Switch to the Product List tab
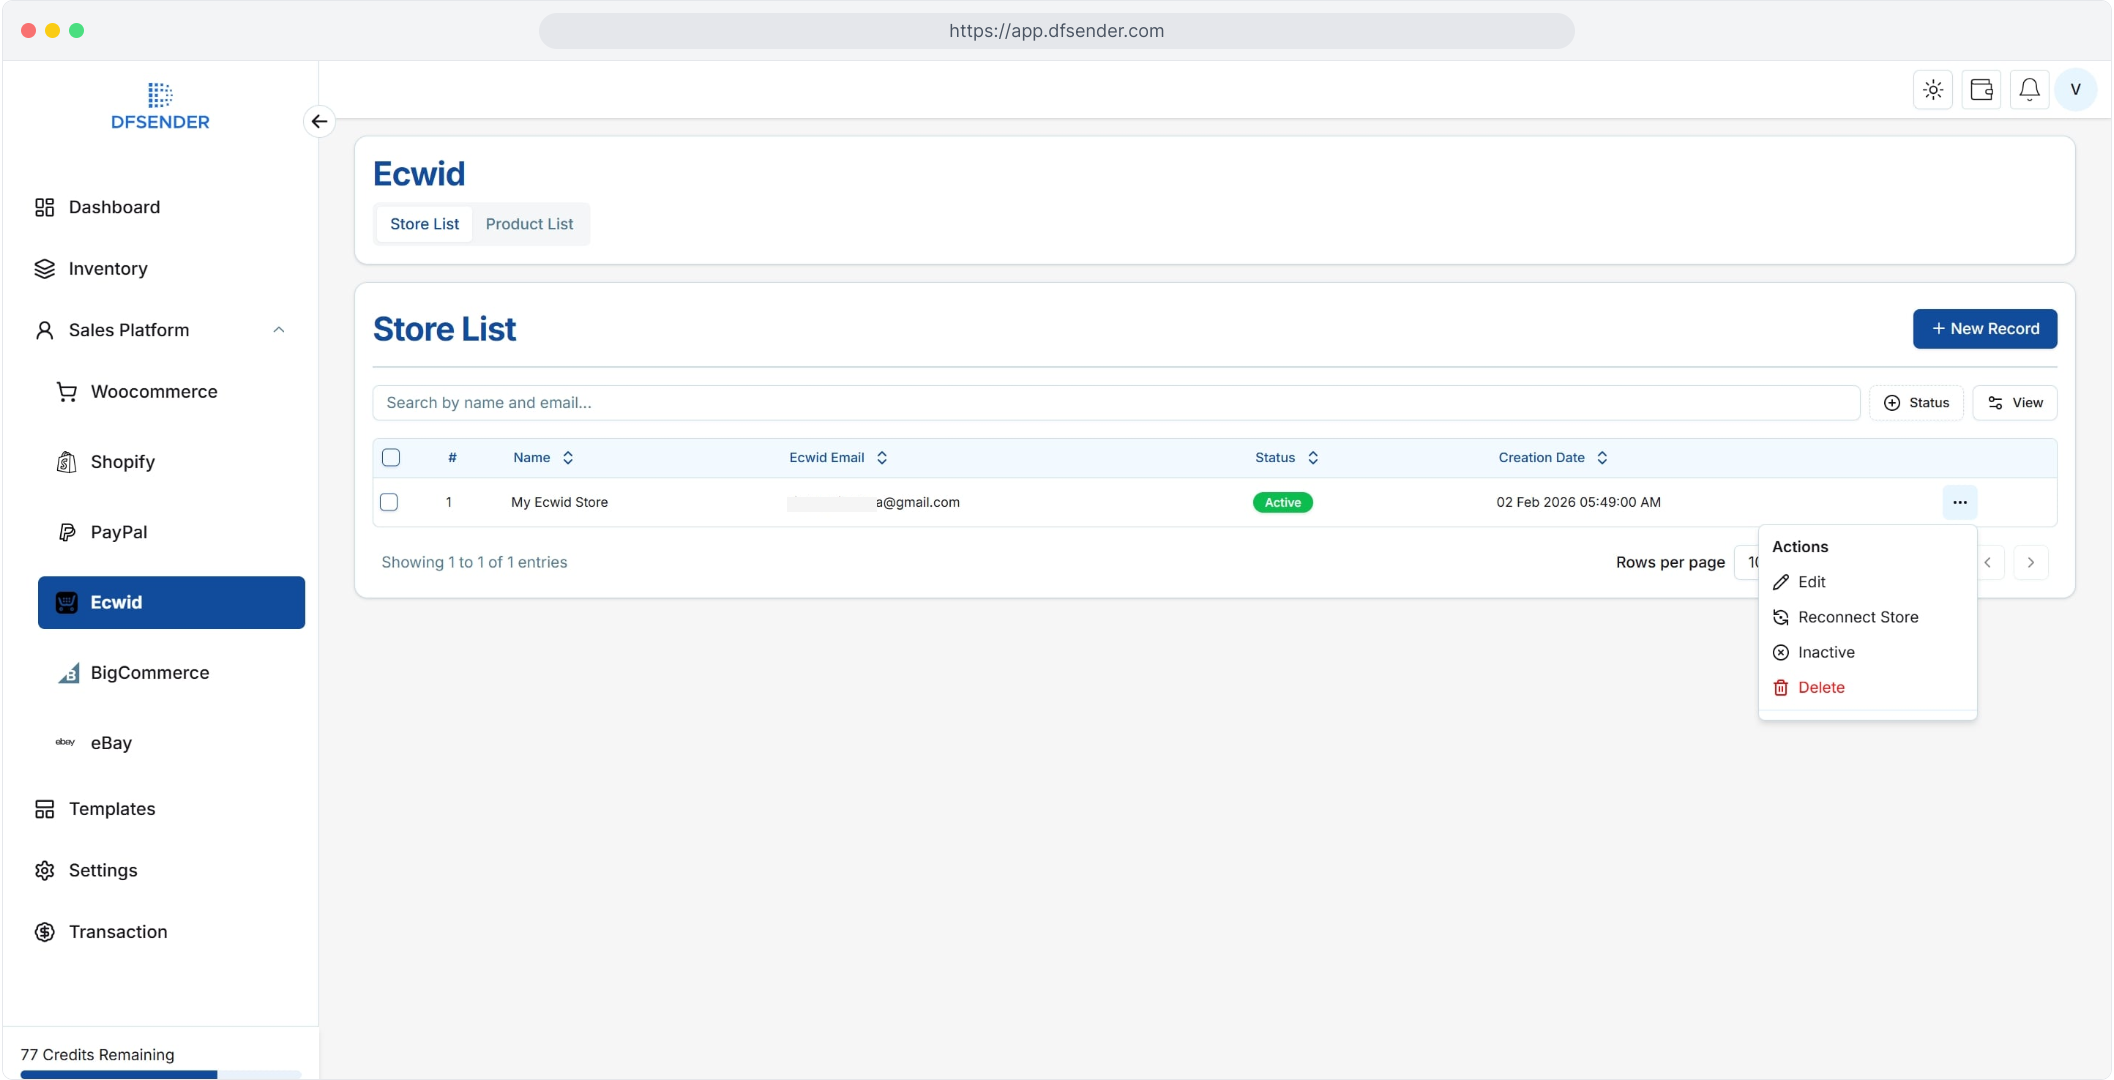 (x=529, y=224)
